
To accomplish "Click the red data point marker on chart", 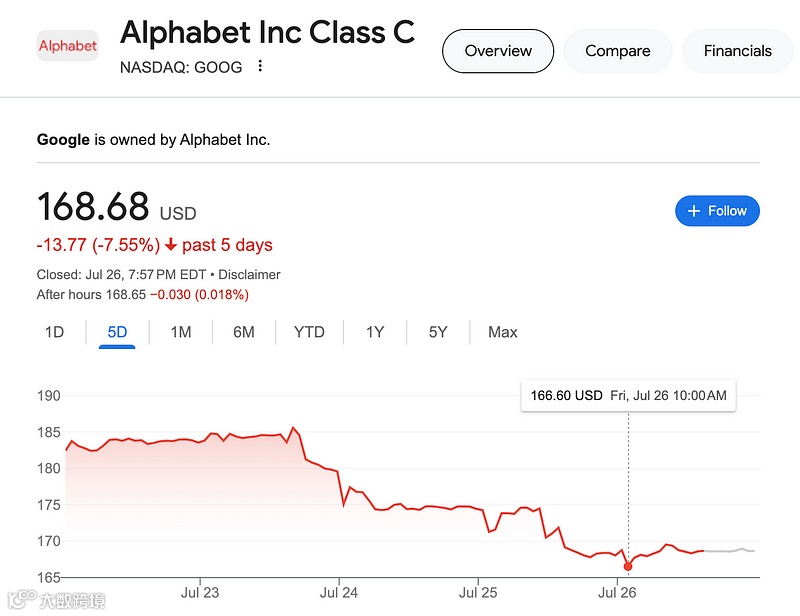I will [x=628, y=567].
